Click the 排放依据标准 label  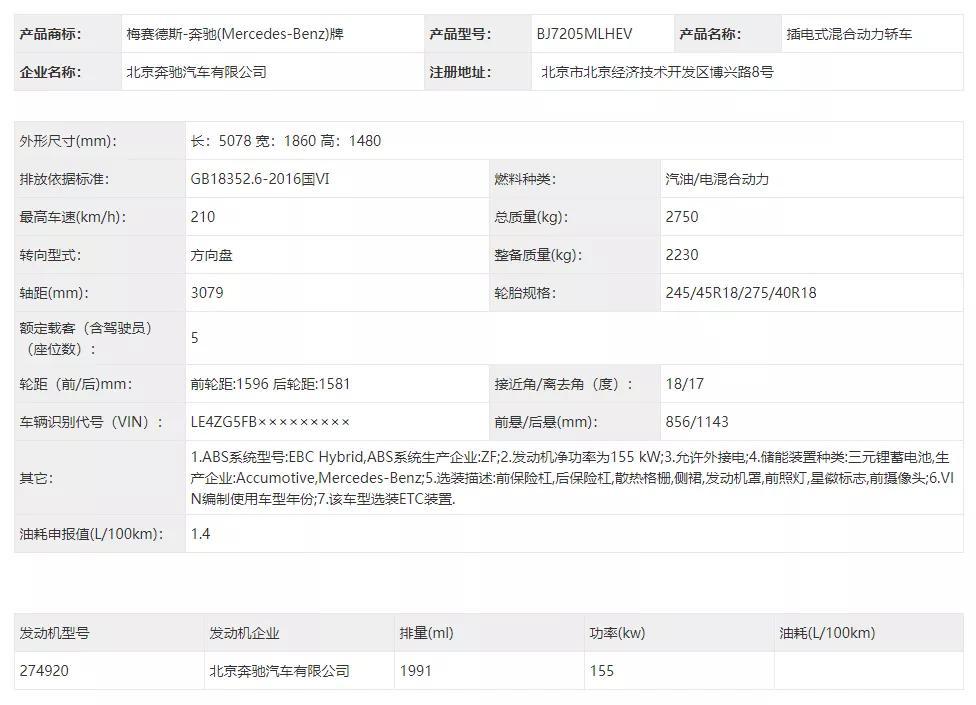tap(64, 179)
